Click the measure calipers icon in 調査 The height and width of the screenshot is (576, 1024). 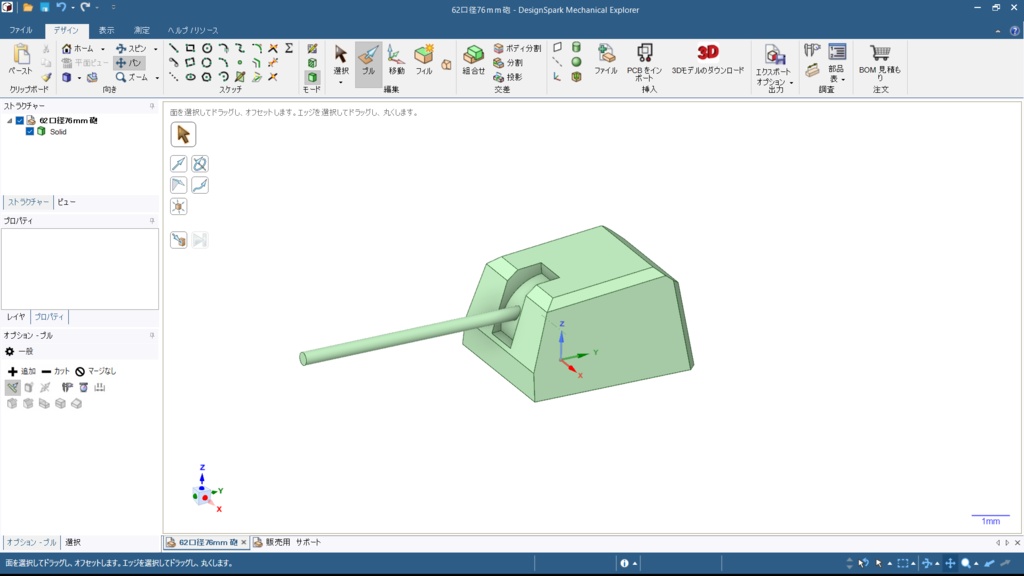click(812, 50)
